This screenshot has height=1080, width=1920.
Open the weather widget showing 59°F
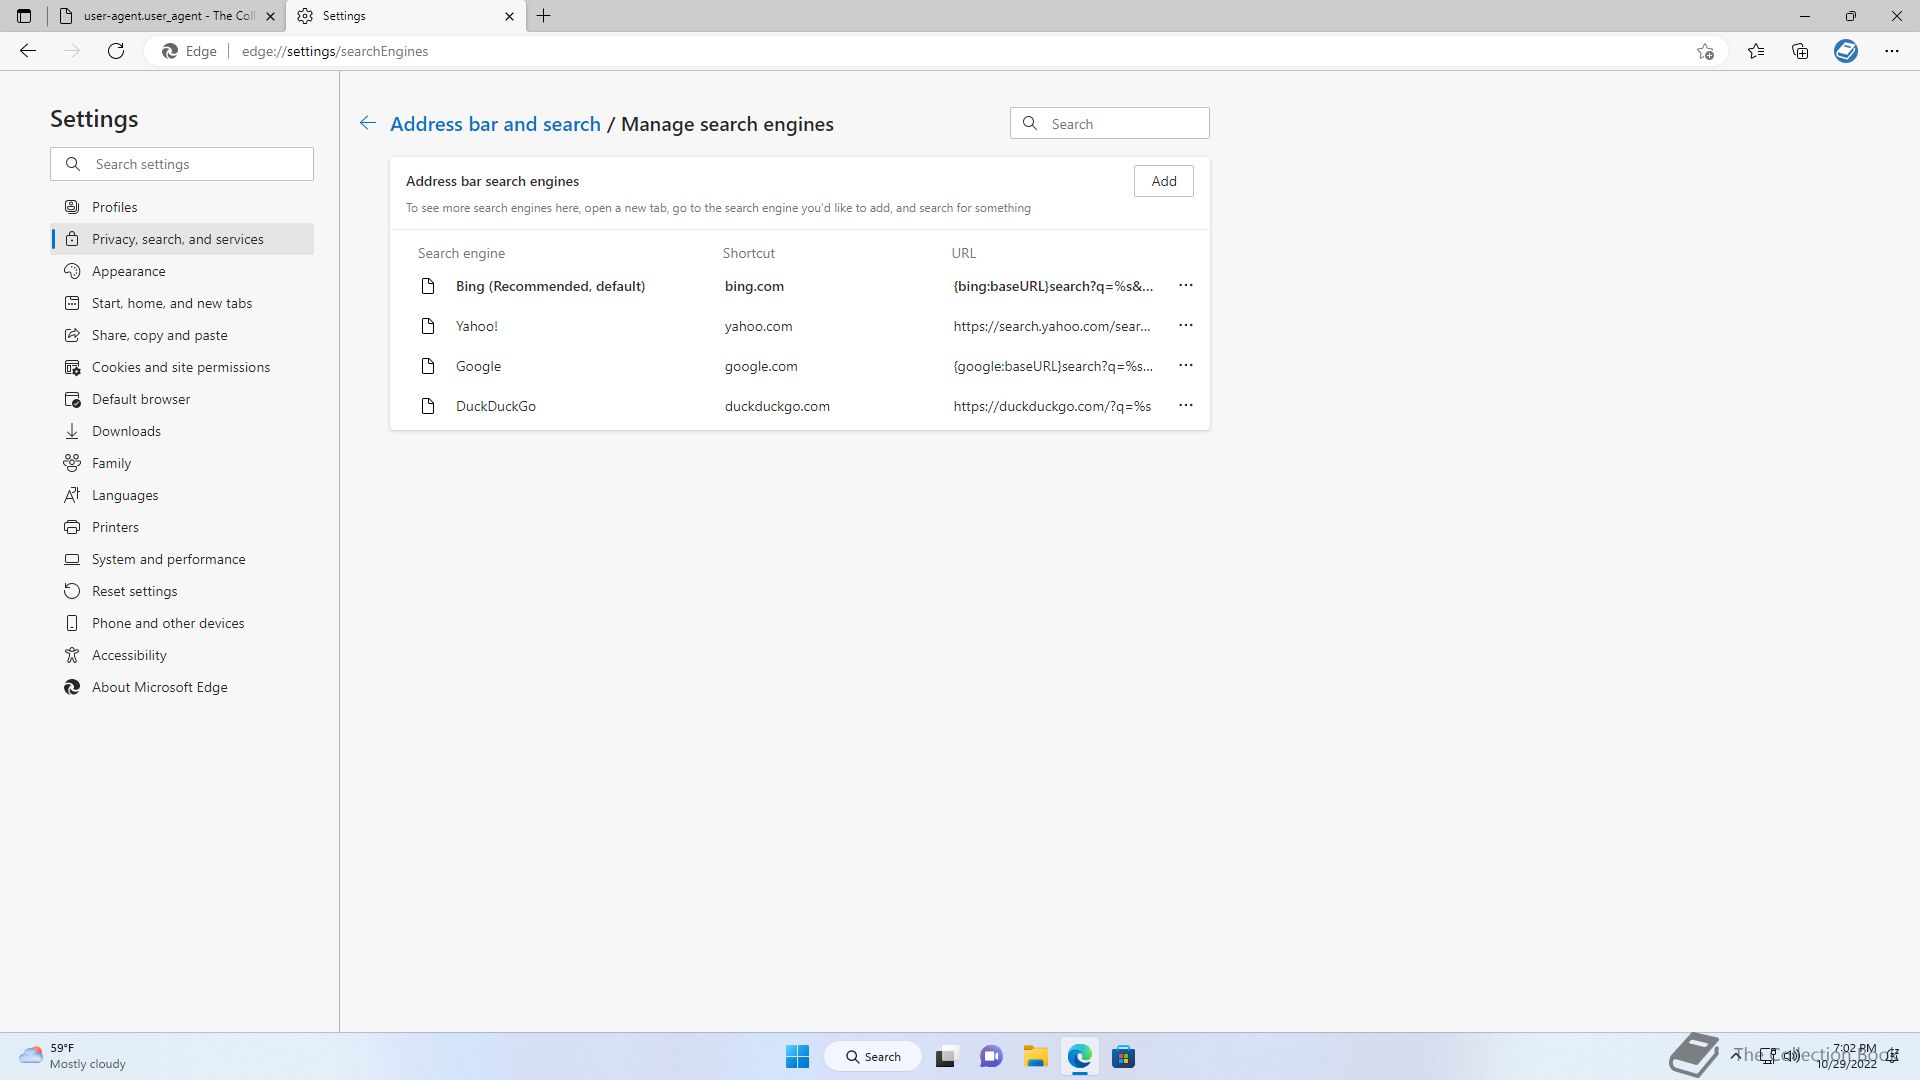(x=73, y=1056)
